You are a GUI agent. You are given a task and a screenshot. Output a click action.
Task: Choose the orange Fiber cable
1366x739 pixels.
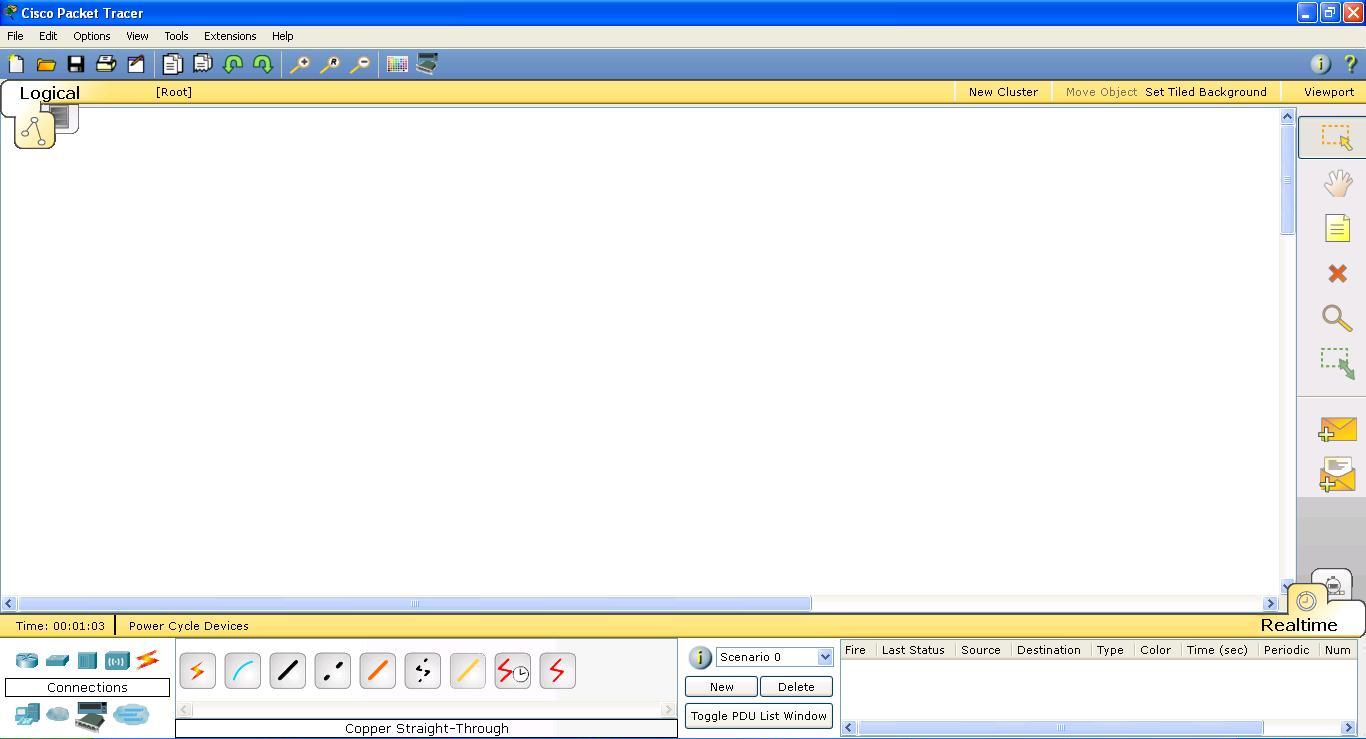(377, 671)
